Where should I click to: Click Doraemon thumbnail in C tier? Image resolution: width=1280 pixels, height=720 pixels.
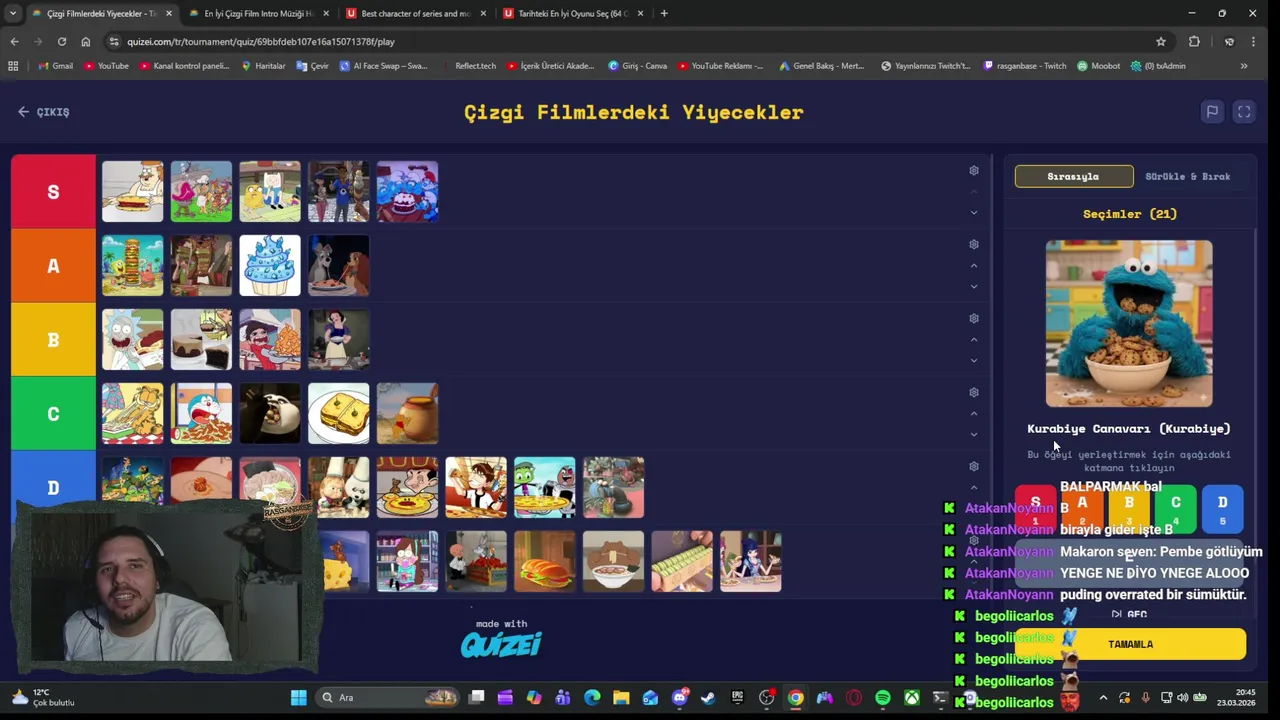(x=201, y=414)
